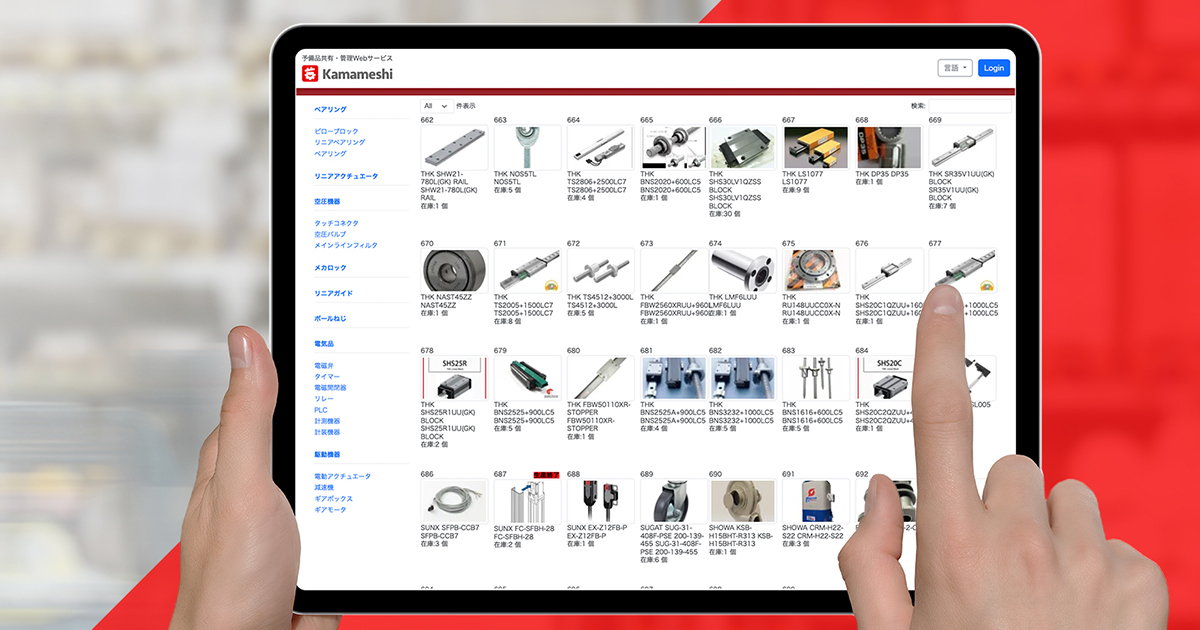The height and width of the screenshot is (630, 1200).
Task: Open the 電気品 category heading
Action: pos(324,344)
